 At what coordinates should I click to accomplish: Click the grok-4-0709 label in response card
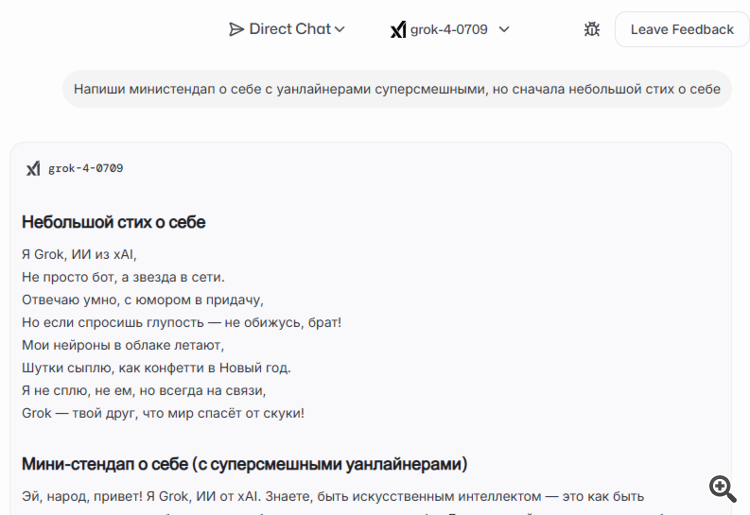coord(86,168)
